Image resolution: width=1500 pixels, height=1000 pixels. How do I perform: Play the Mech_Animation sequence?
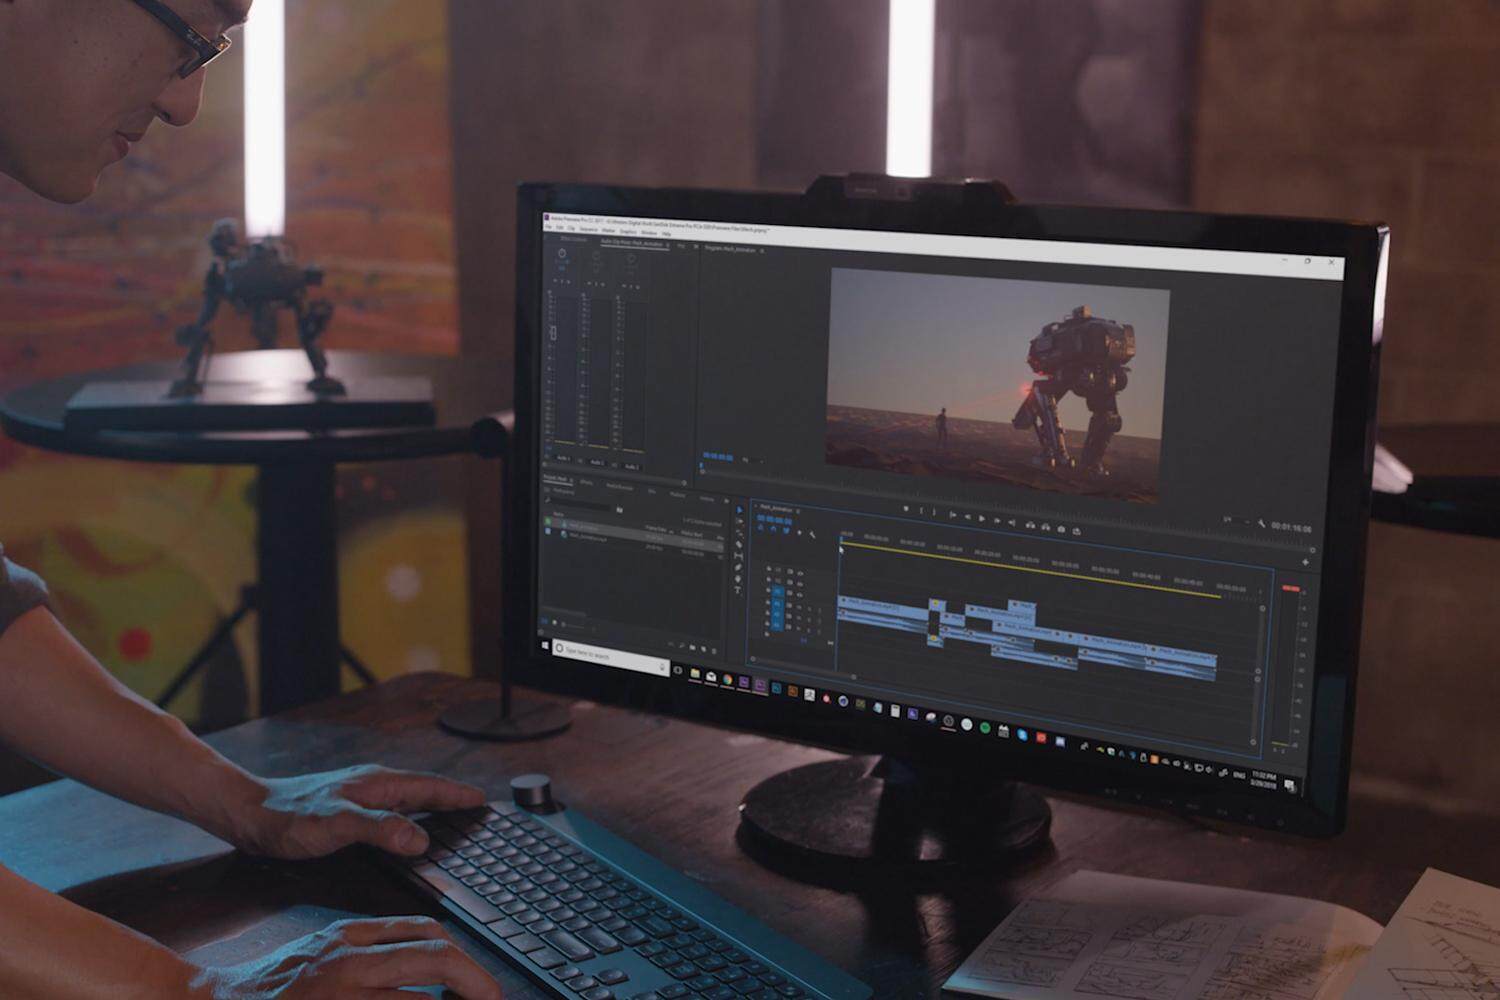[982, 518]
